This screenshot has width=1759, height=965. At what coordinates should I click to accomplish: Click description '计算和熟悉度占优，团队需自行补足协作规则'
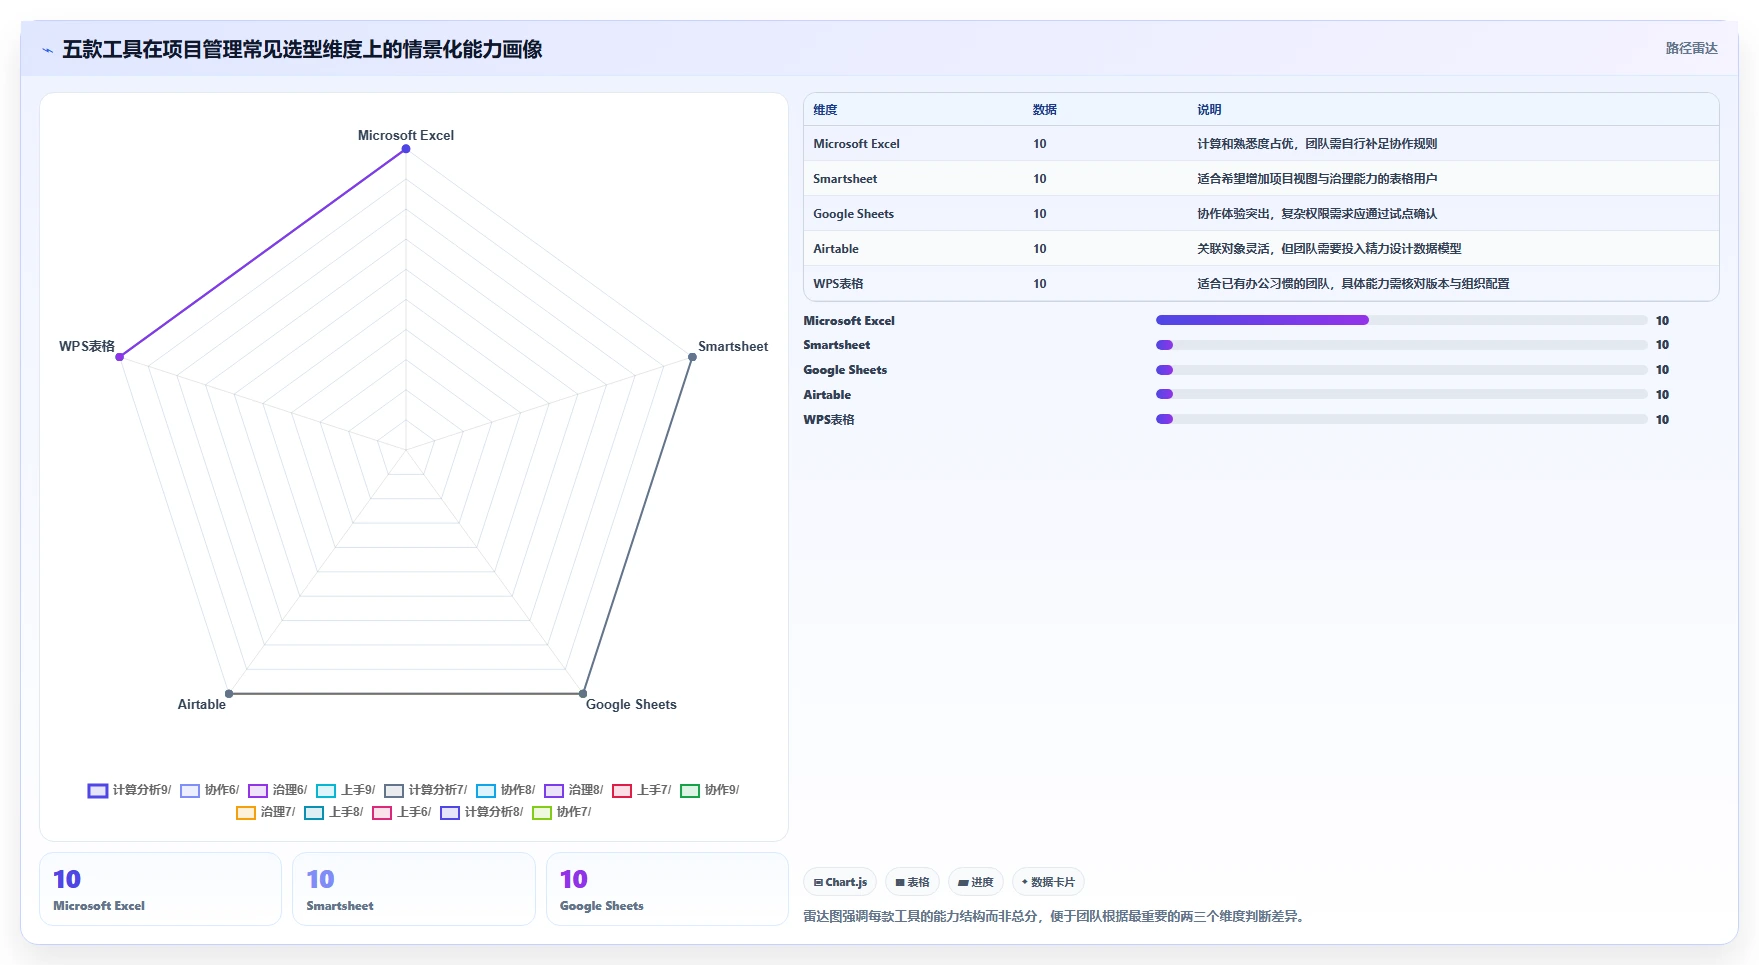click(1317, 144)
